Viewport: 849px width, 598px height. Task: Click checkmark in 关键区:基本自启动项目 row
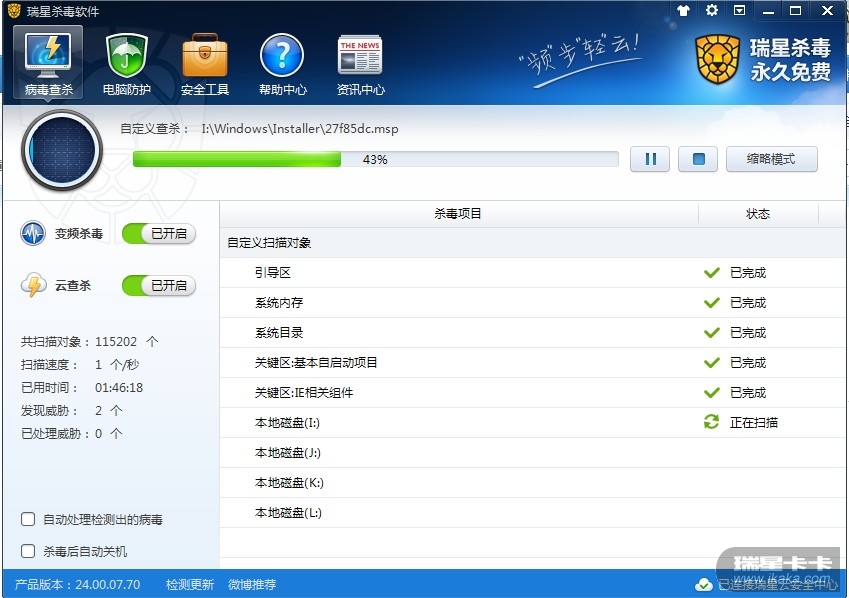tap(711, 362)
